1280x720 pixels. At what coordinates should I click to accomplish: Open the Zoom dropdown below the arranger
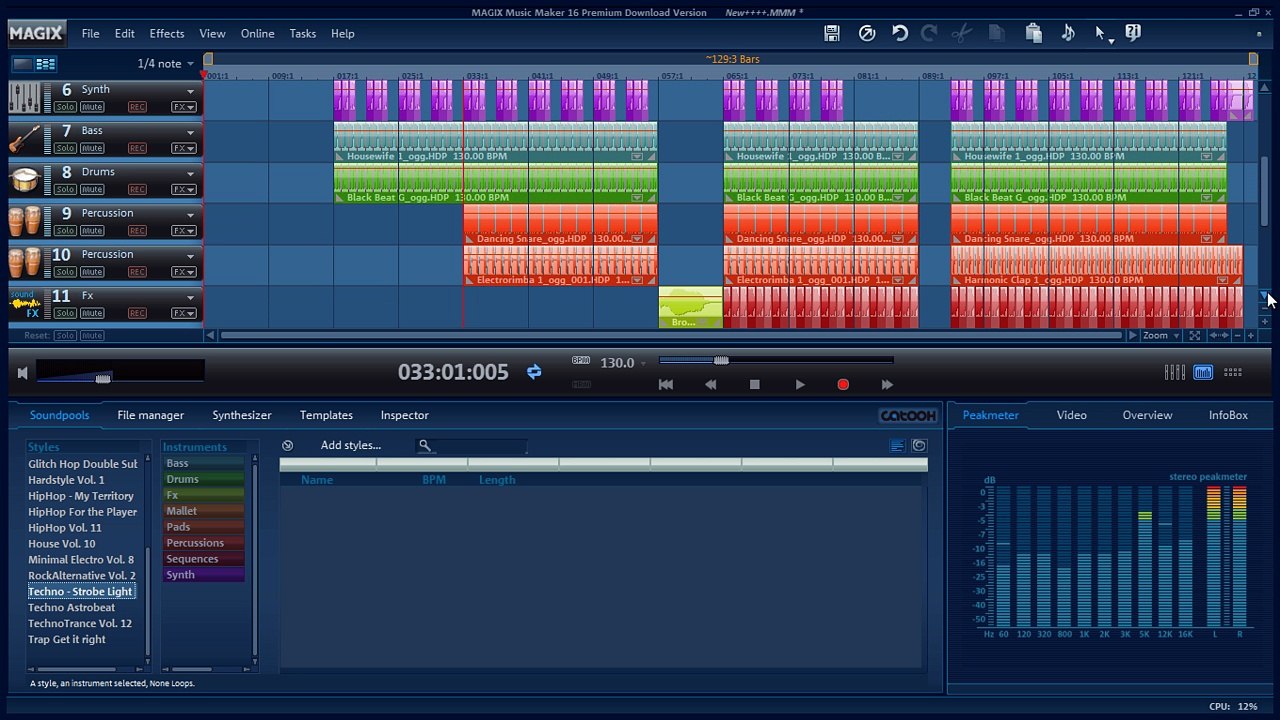pyautogui.click(x=1160, y=336)
